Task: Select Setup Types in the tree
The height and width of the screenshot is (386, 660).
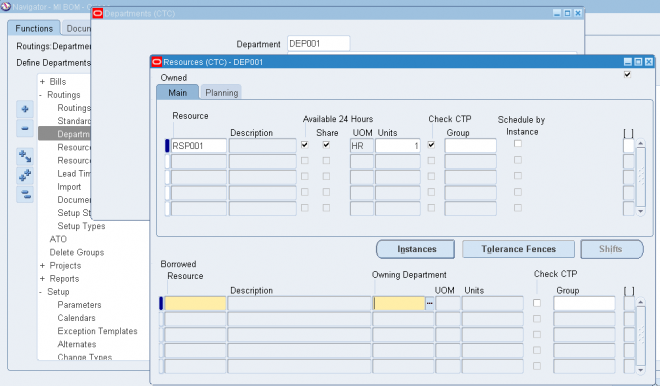Action: tap(81, 226)
